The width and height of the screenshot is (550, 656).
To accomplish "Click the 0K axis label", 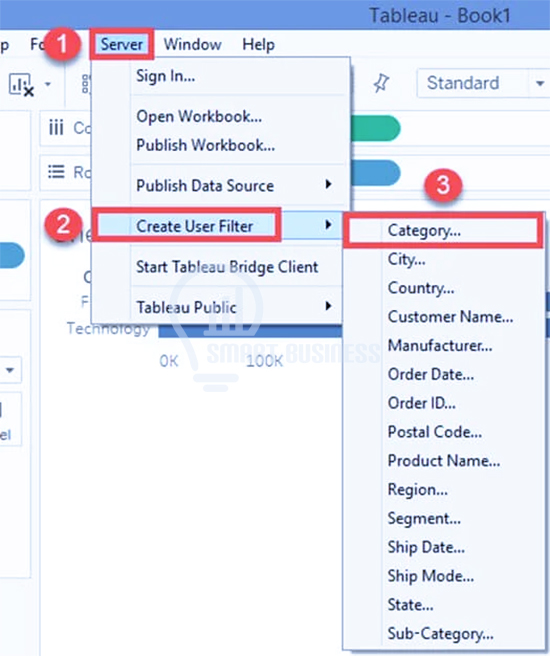I will [x=169, y=361].
